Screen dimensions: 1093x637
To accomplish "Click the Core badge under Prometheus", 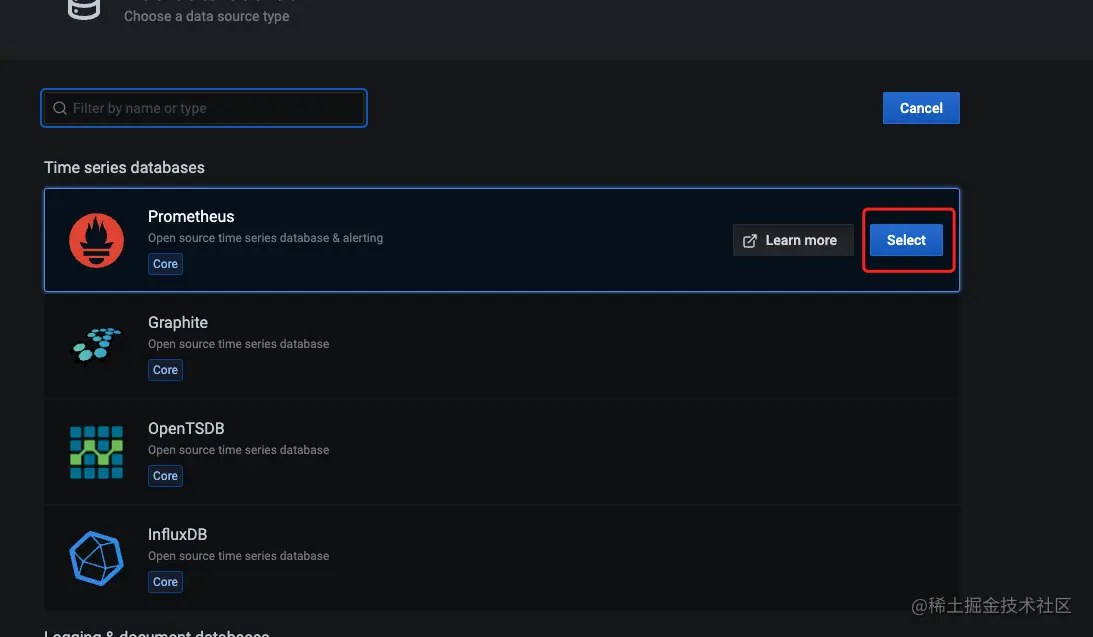I will coord(165,264).
